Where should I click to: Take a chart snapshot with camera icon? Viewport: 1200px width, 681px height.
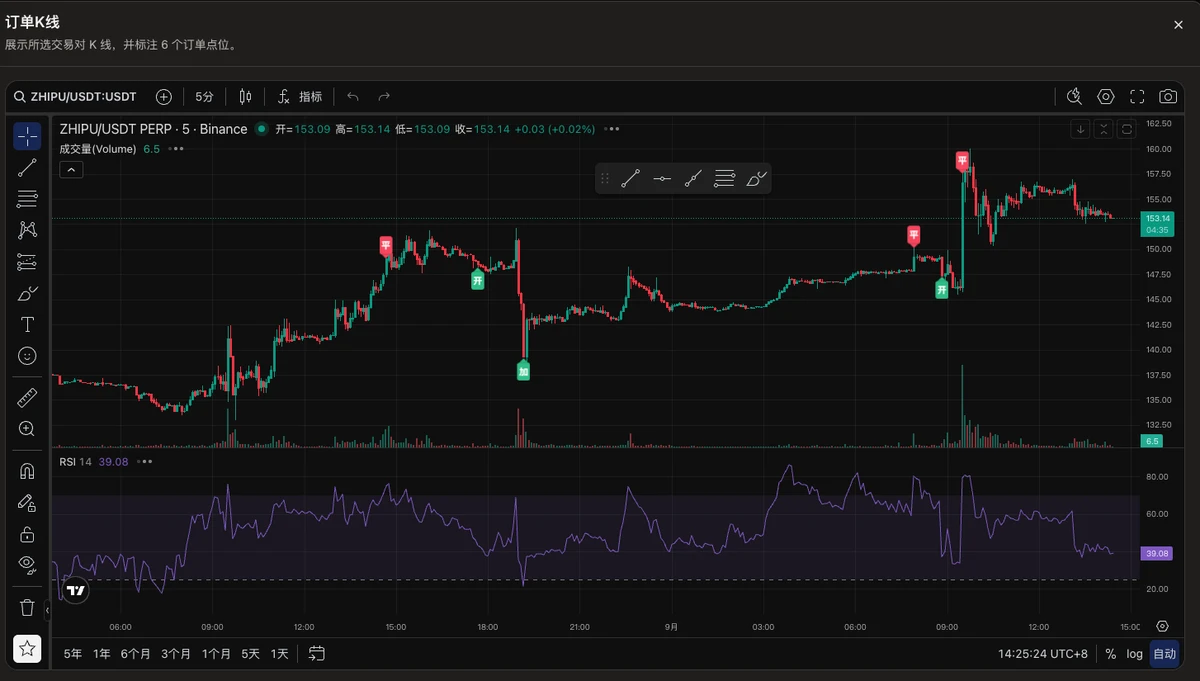pyautogui.click(x=1168, y=97)
